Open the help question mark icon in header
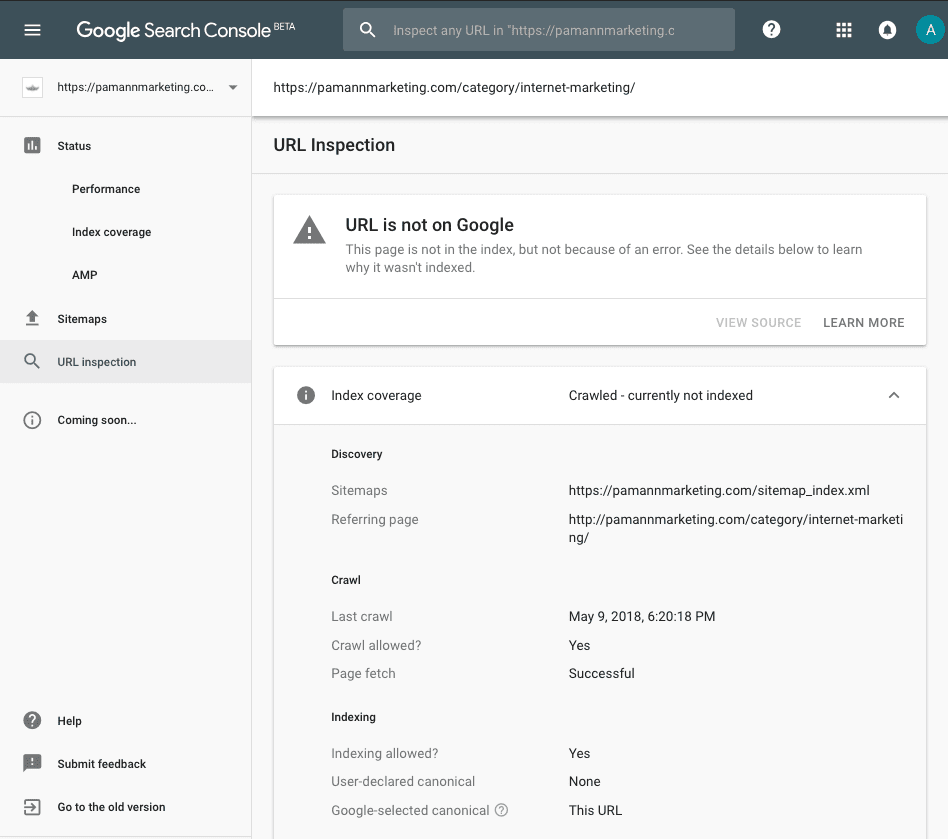Viewport: 948px width, 839px height. pyautogui.click(x=771, y=30)
